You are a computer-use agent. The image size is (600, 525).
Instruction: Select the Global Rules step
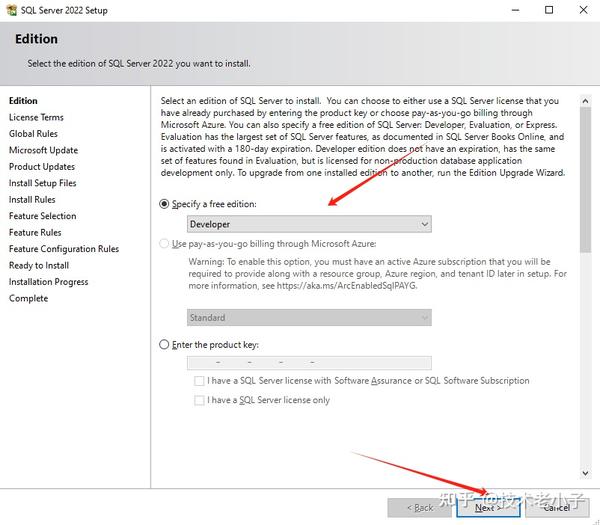(x=33, y=134)
